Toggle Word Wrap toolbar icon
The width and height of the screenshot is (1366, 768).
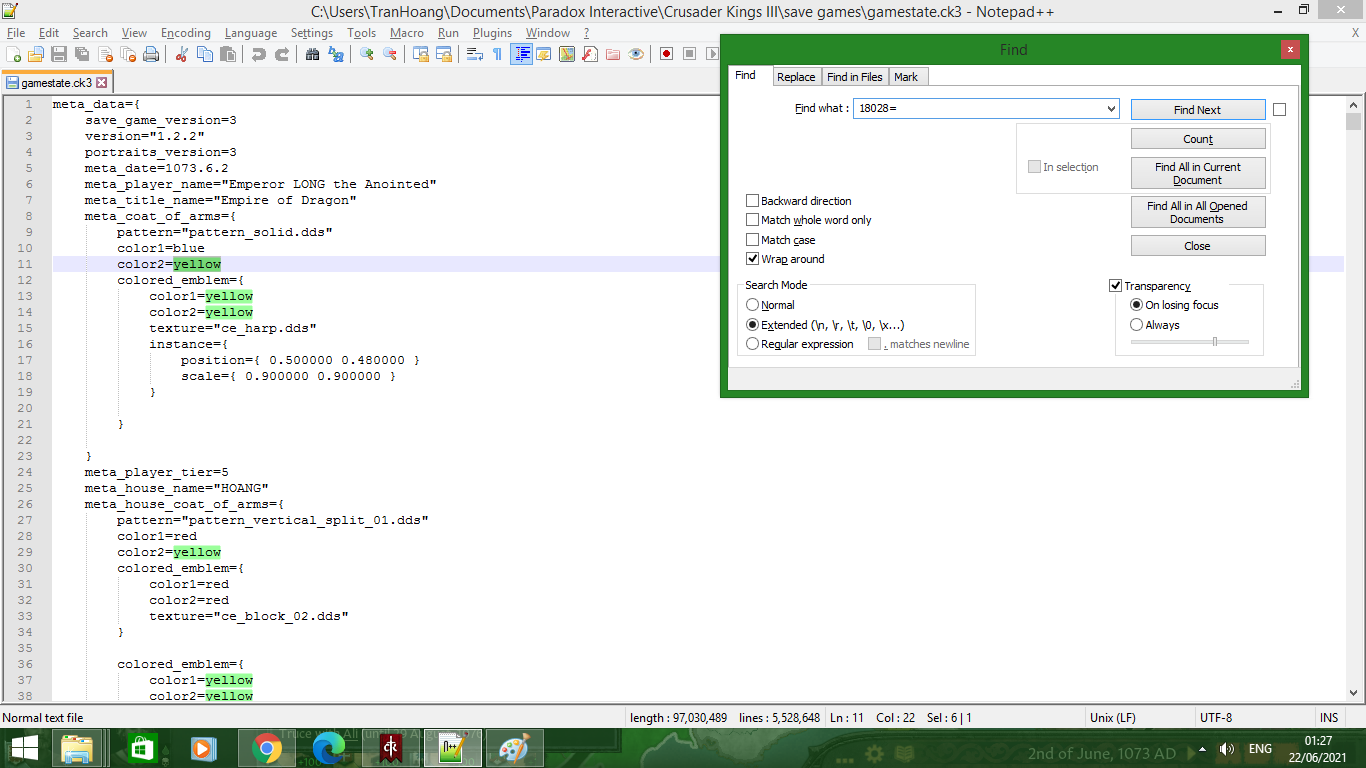(475, 54)
